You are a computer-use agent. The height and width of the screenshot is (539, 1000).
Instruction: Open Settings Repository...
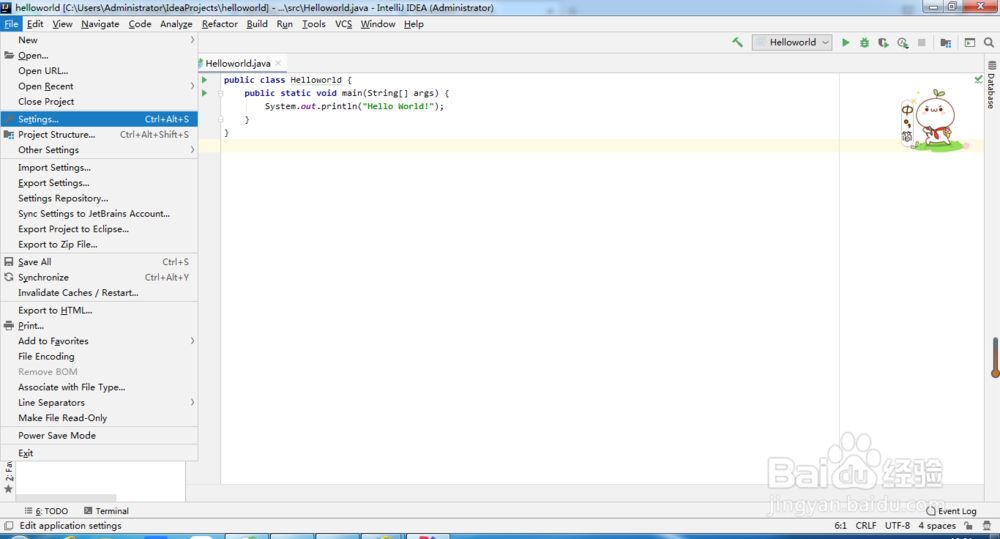(99, 198)
